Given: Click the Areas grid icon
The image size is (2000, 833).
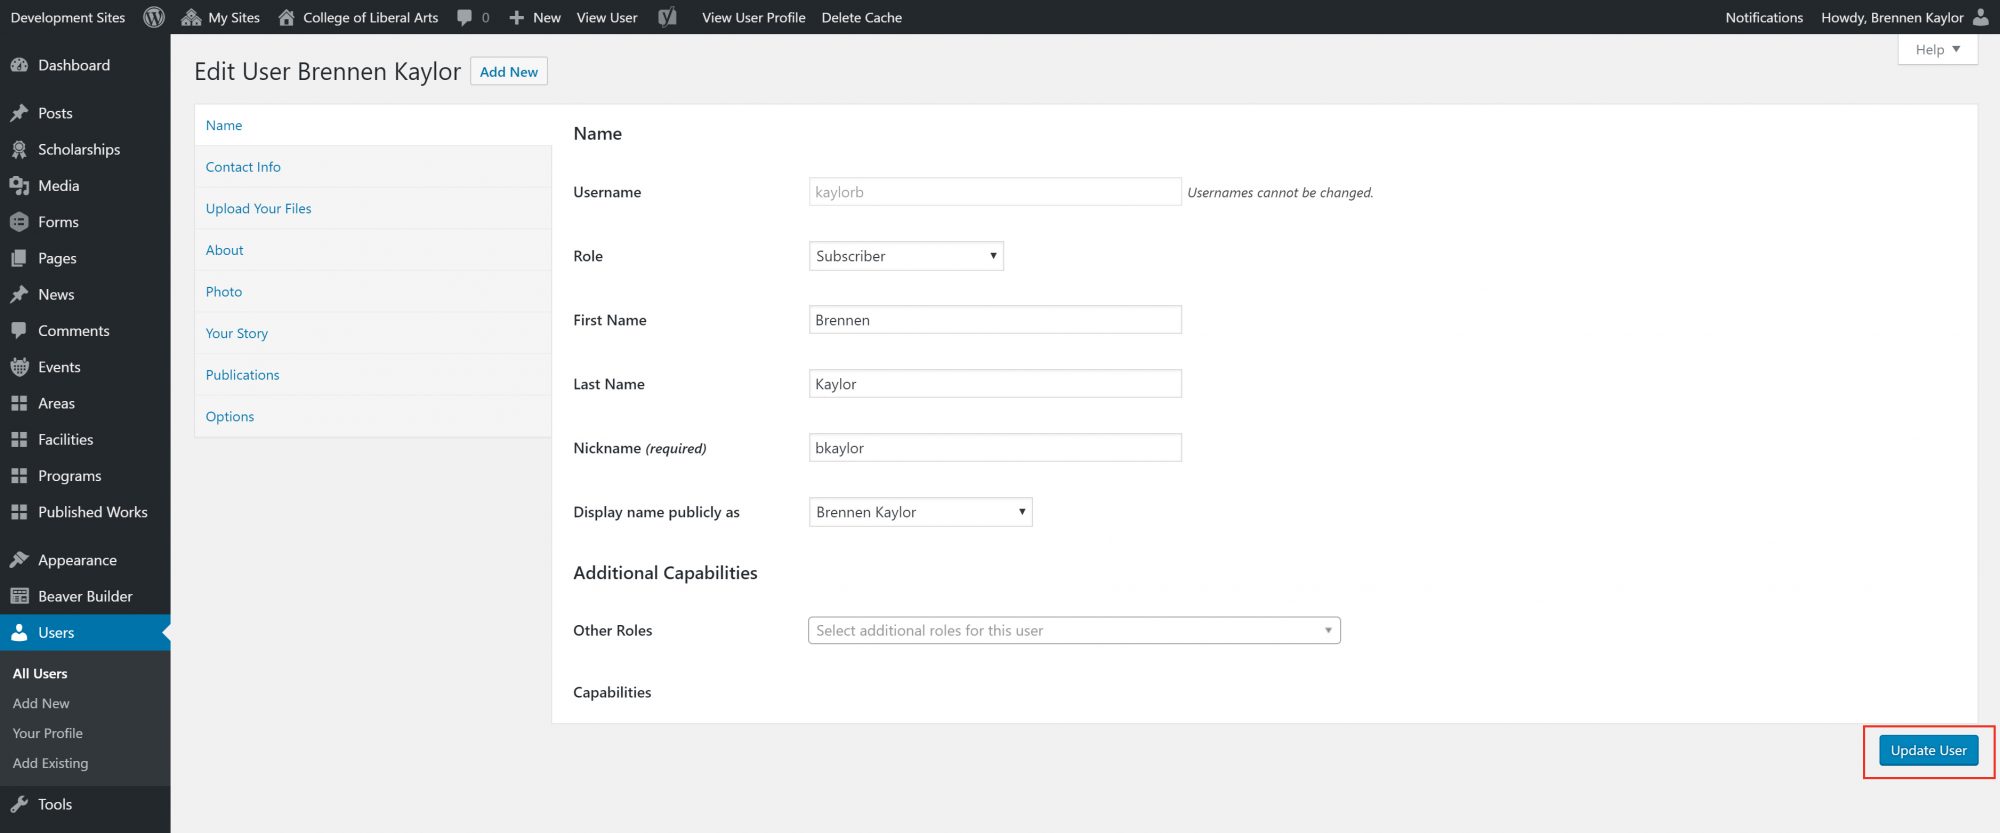Looking at the screenshot, I should tap(19, 403).
